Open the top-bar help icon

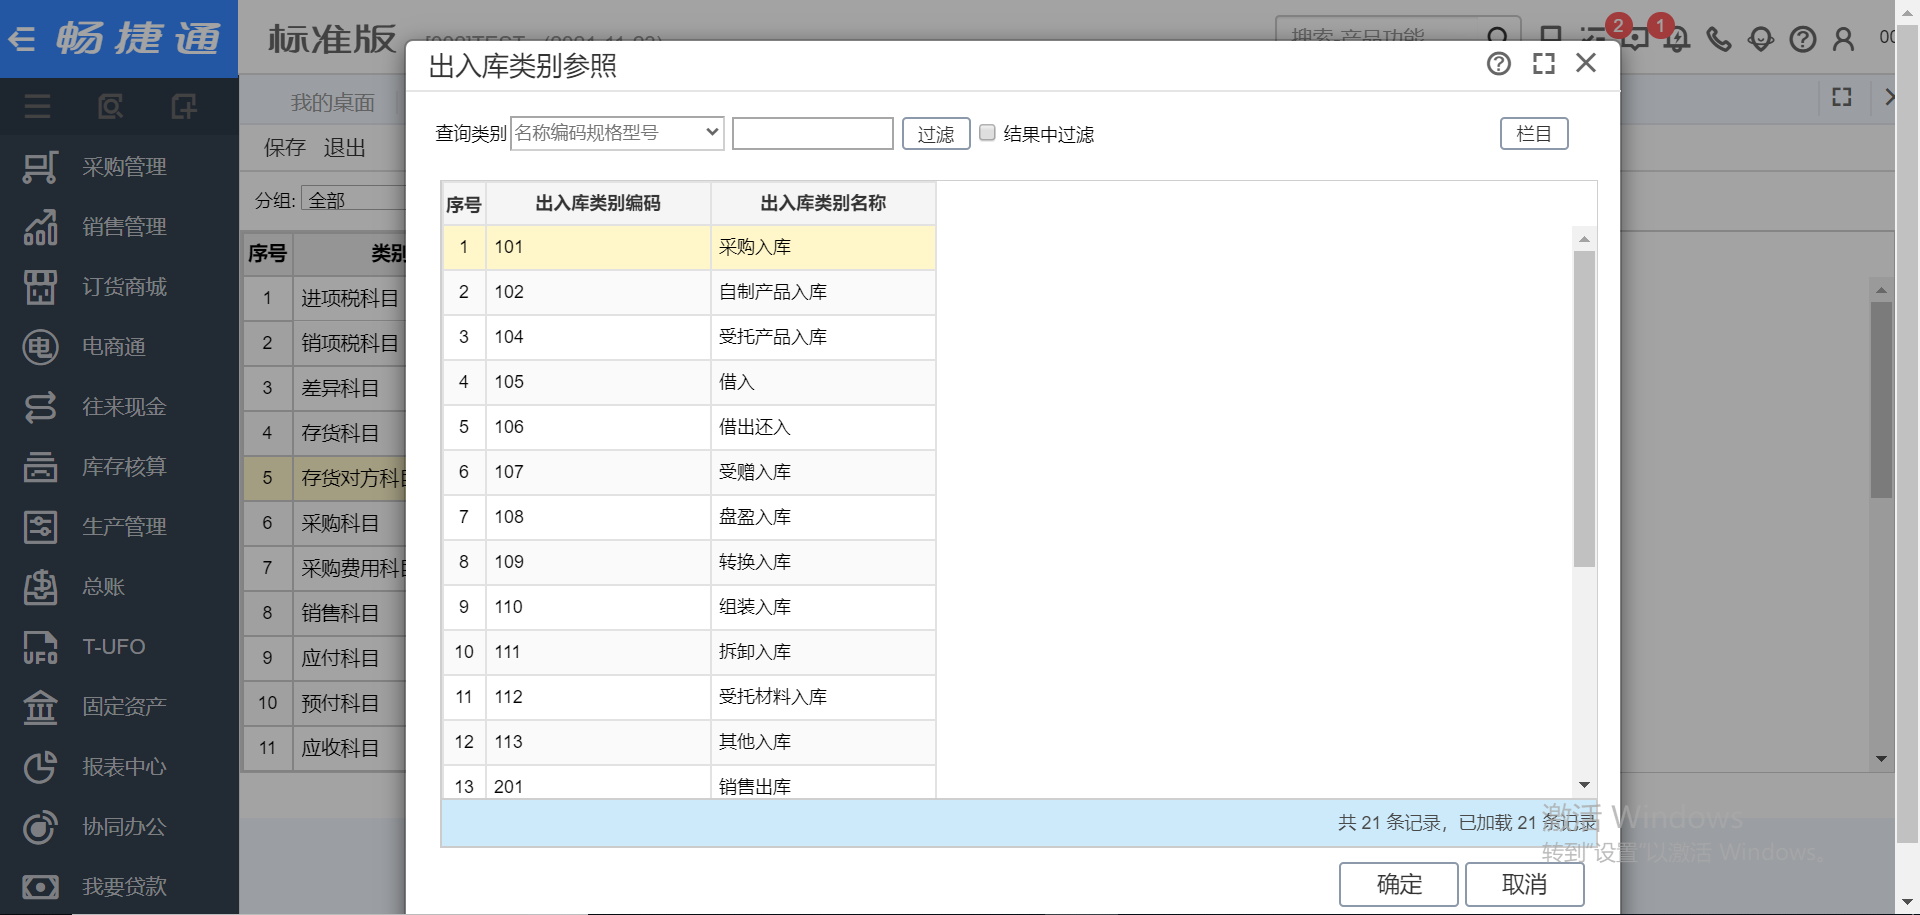(x=1803, y=39)
